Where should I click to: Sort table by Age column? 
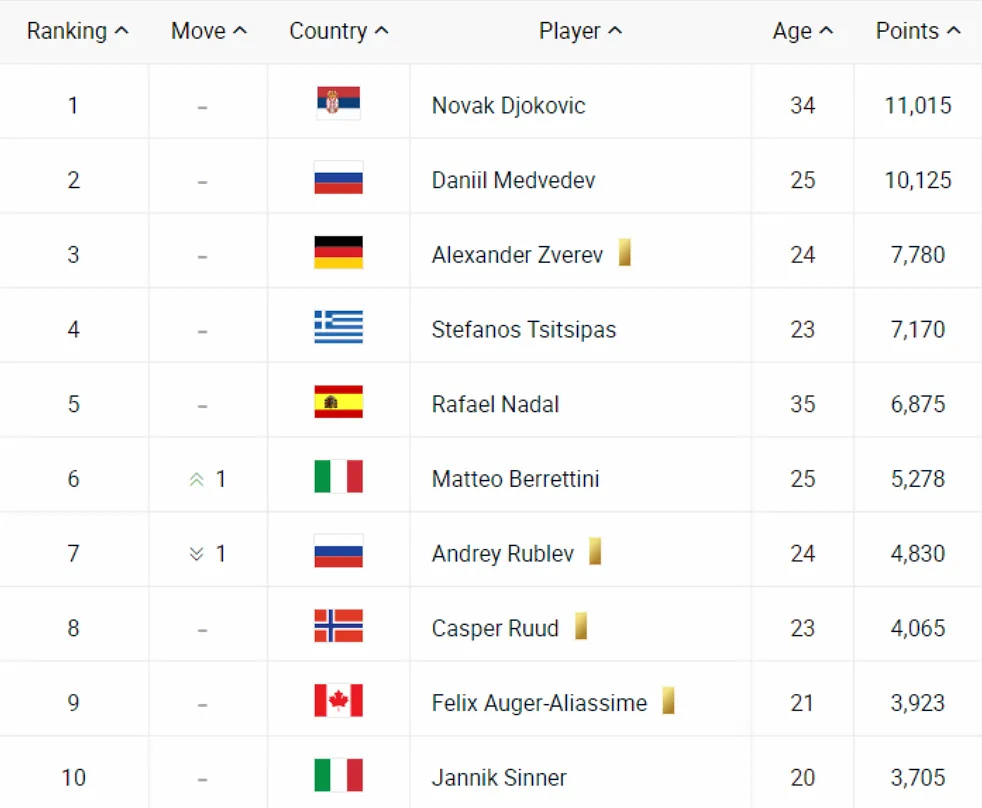[803, 31]
